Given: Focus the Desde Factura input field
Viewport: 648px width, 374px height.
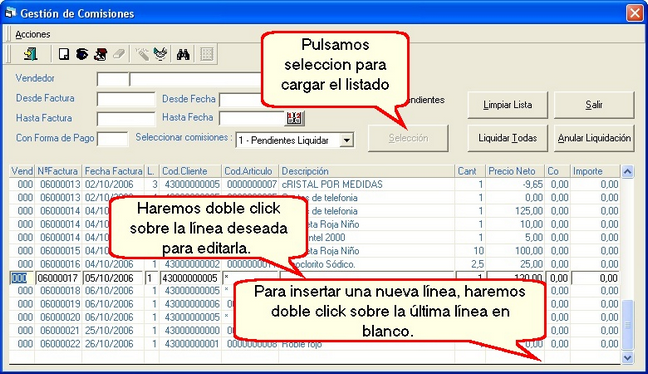Looking at the screenshot, I should click(126, 99).
